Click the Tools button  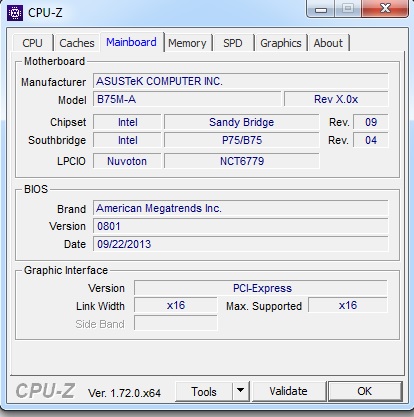(x=204, y=391)
